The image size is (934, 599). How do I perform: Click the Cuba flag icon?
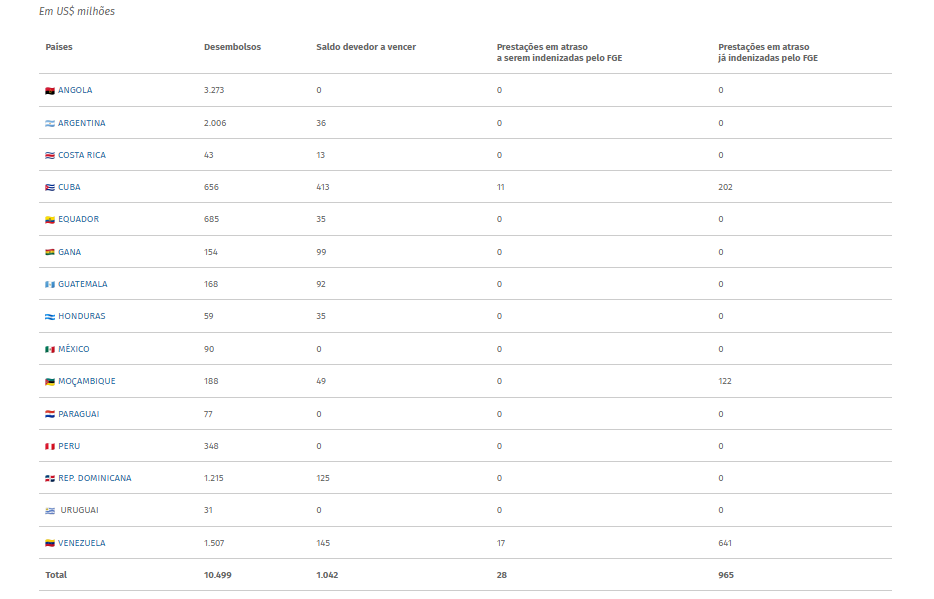(x=50, y=188)
